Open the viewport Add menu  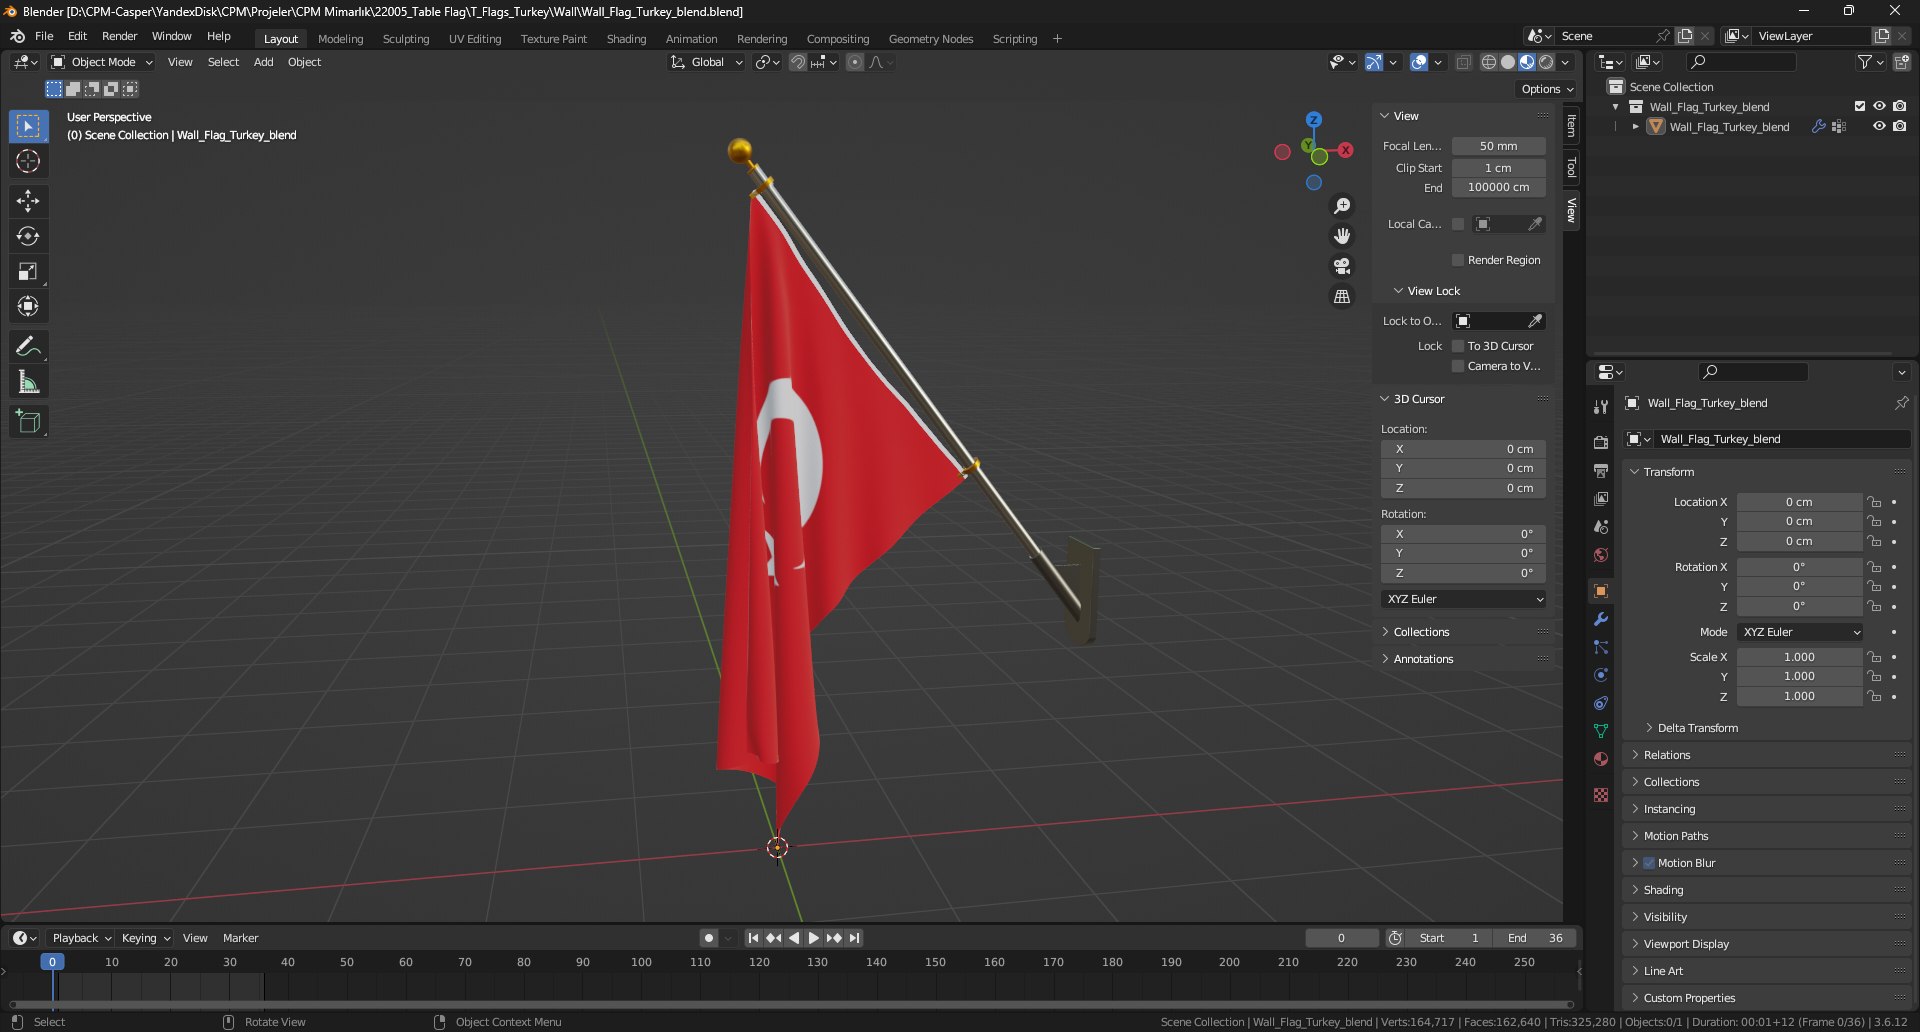tap(263, 62)
